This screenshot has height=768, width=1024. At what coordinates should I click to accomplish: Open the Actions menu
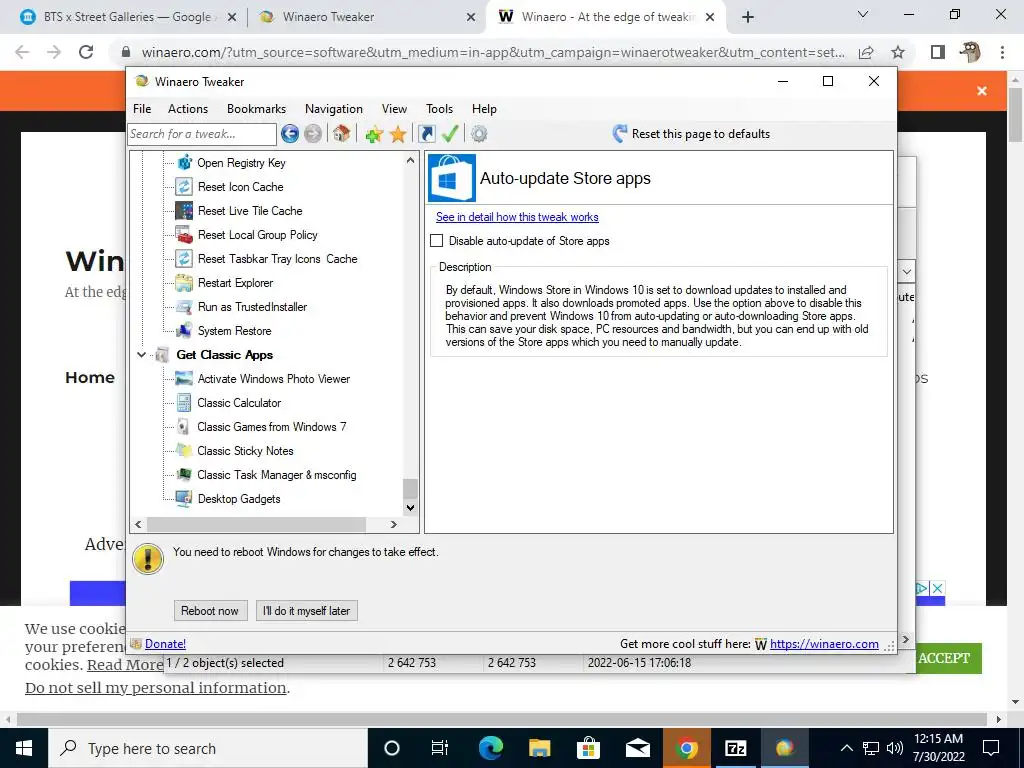pos(188,109)
